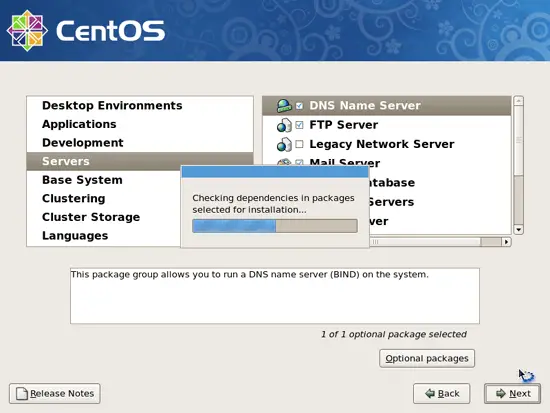The image size is (550, 413).
Task: Uncheck the FTP Server checkbox
Action: pos(299,125)
